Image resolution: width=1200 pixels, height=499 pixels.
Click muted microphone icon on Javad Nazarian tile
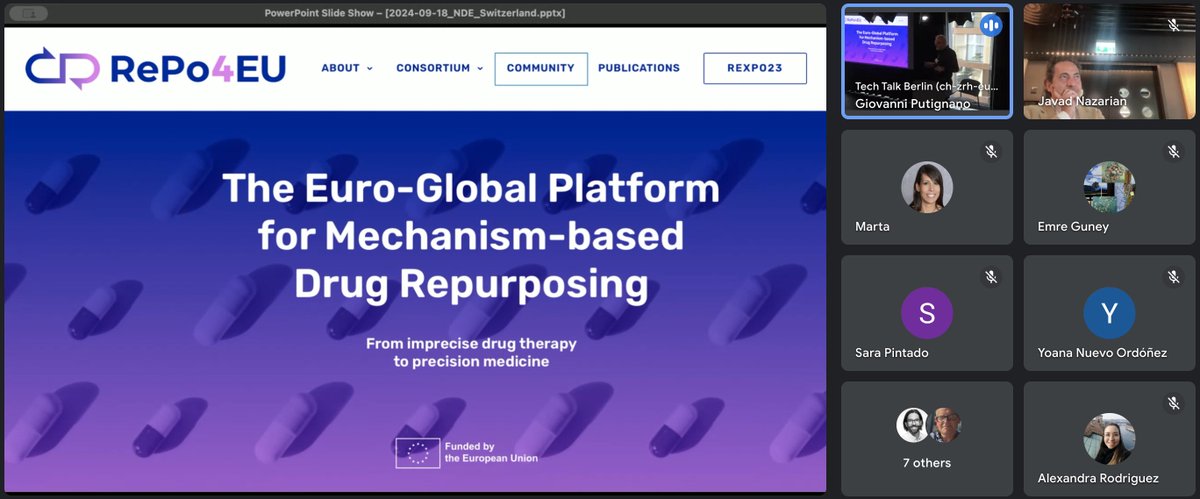point(1173,25)
